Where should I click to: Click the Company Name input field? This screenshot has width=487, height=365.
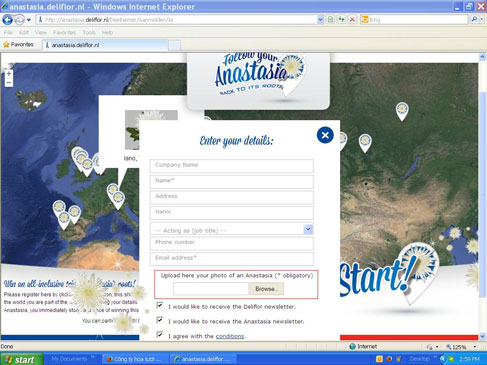232,166
